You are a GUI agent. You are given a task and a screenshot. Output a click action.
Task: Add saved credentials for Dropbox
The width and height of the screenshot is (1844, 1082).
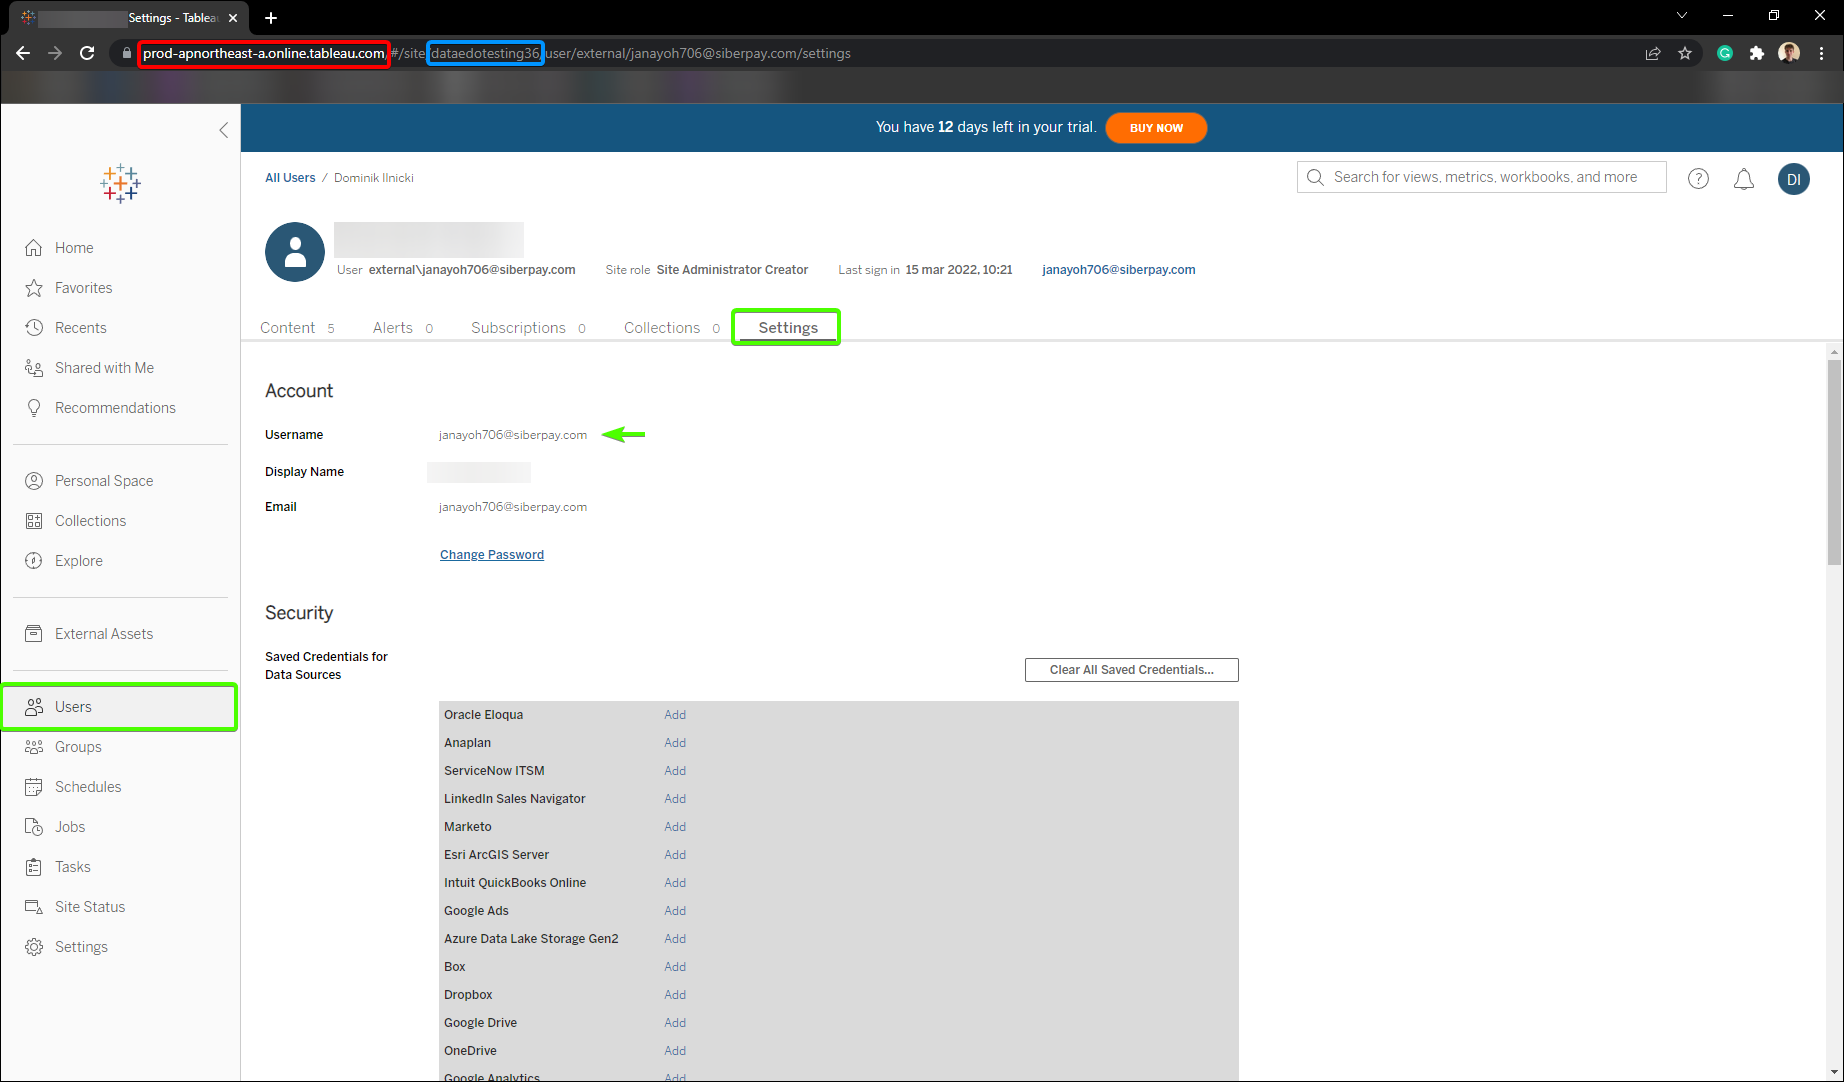coord(675,995)
